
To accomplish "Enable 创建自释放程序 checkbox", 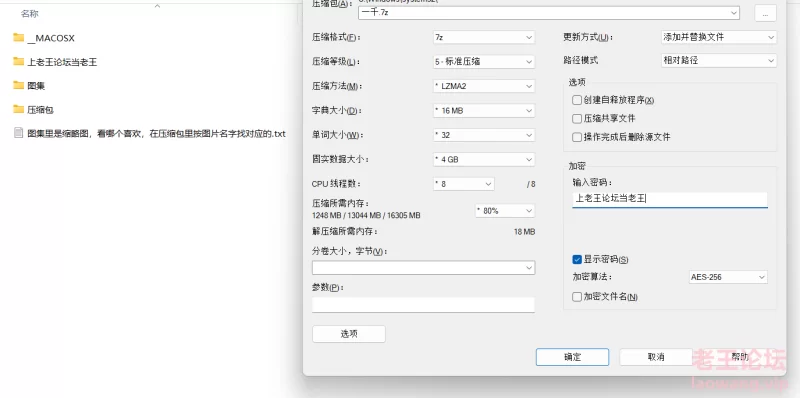I will coord(577,100).
